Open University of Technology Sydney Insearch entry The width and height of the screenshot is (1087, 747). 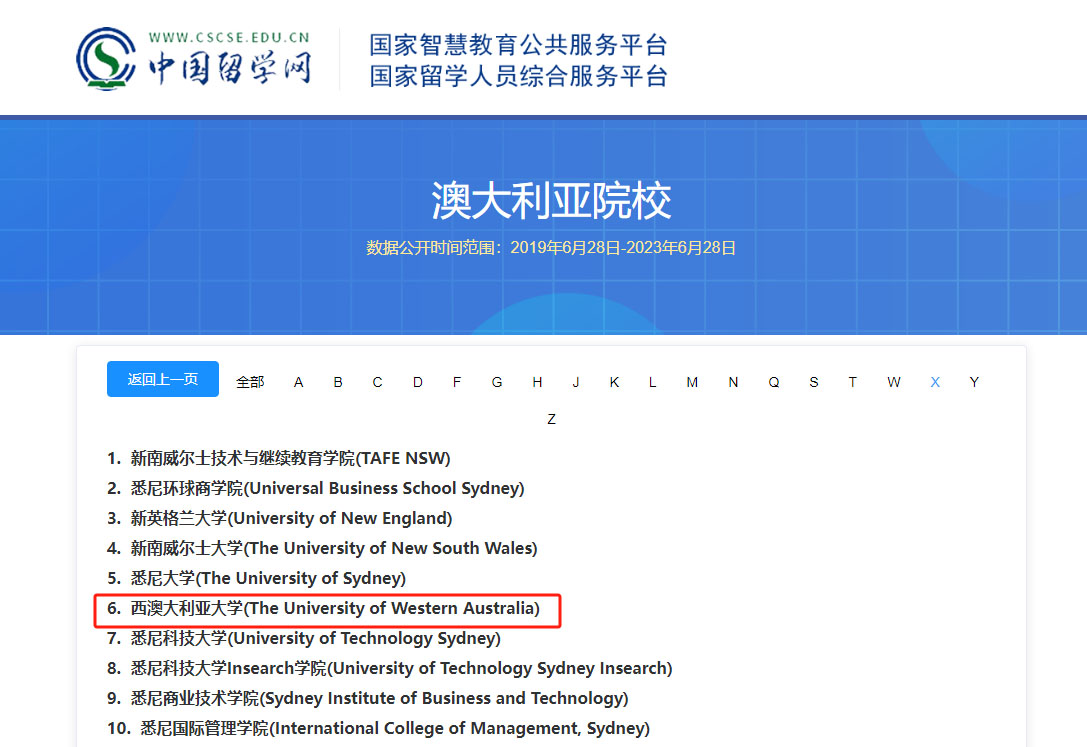[x=390, y=668]
